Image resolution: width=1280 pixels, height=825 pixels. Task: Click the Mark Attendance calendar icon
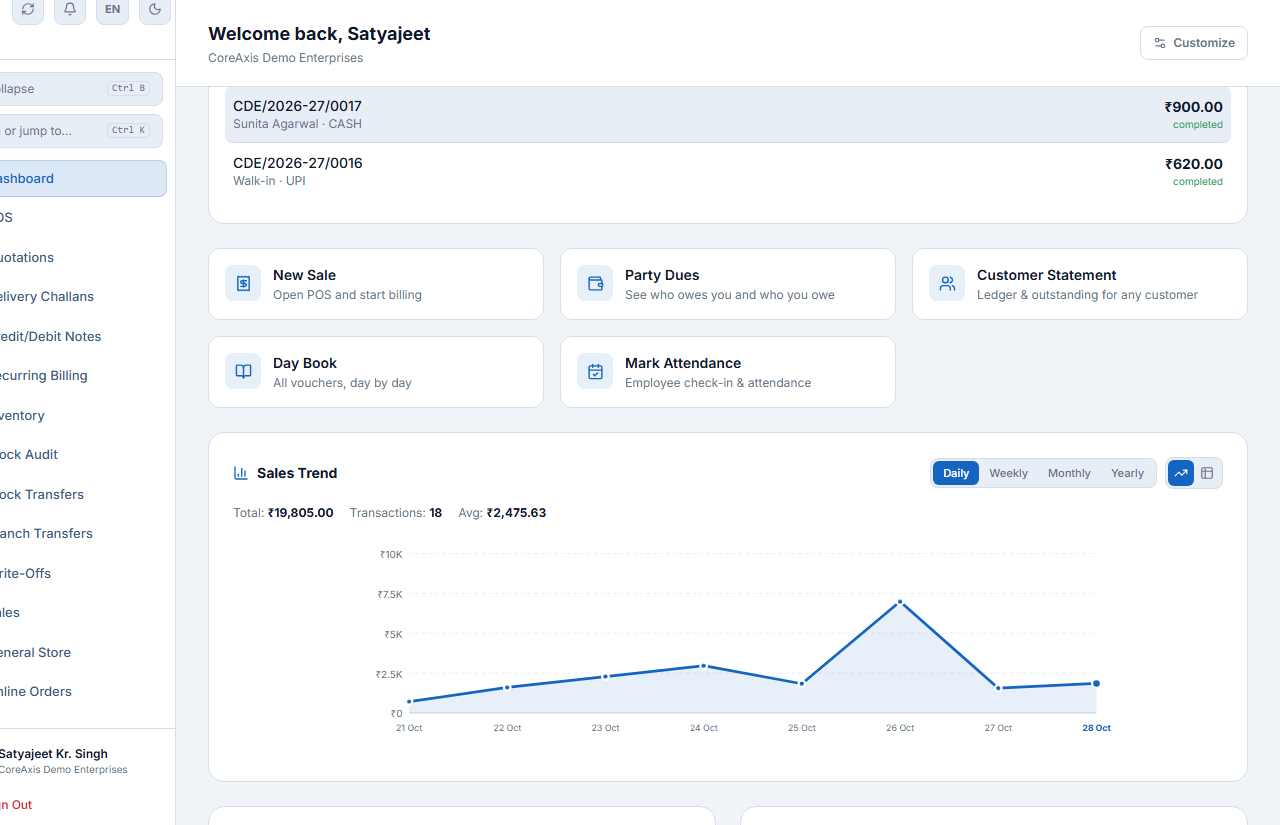click(595, 372)
